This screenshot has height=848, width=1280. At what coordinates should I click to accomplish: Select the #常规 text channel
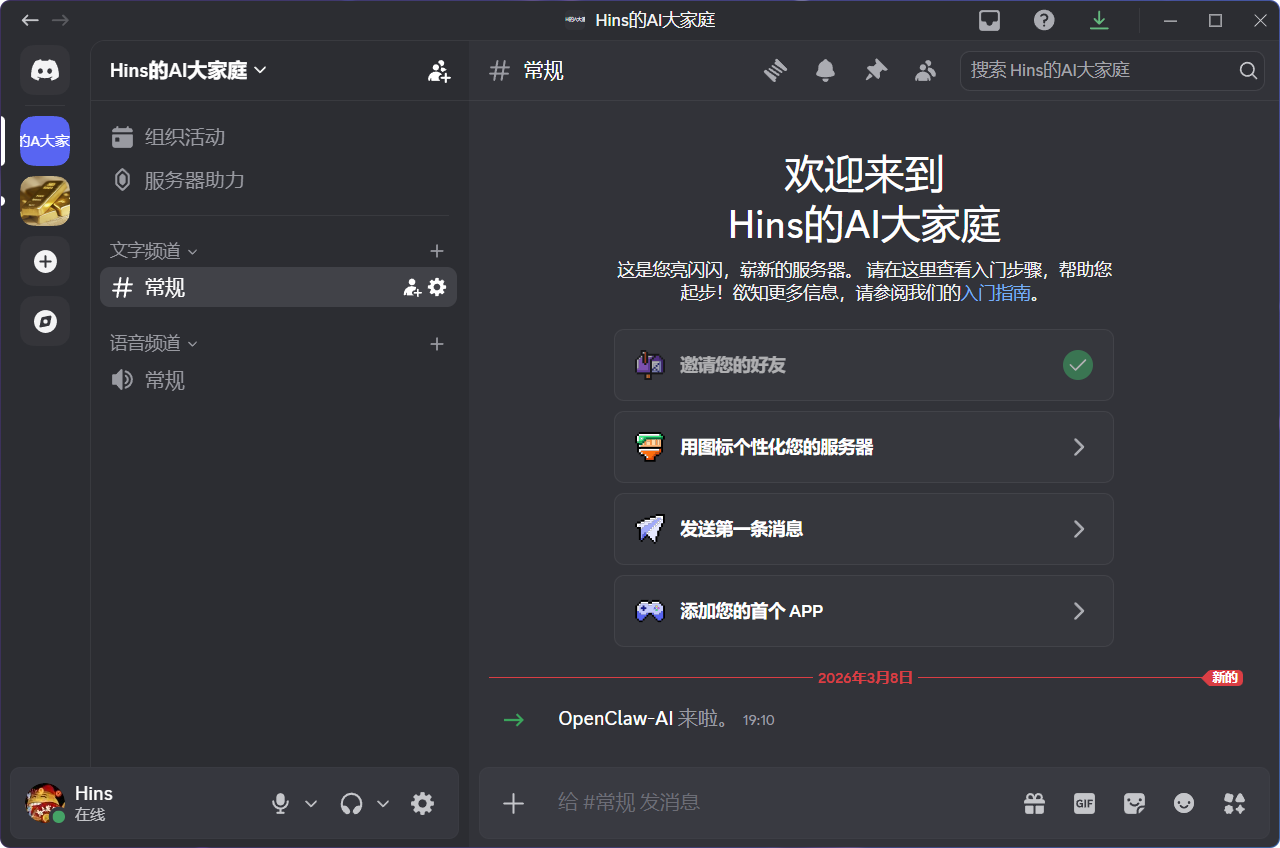point(278,288)
